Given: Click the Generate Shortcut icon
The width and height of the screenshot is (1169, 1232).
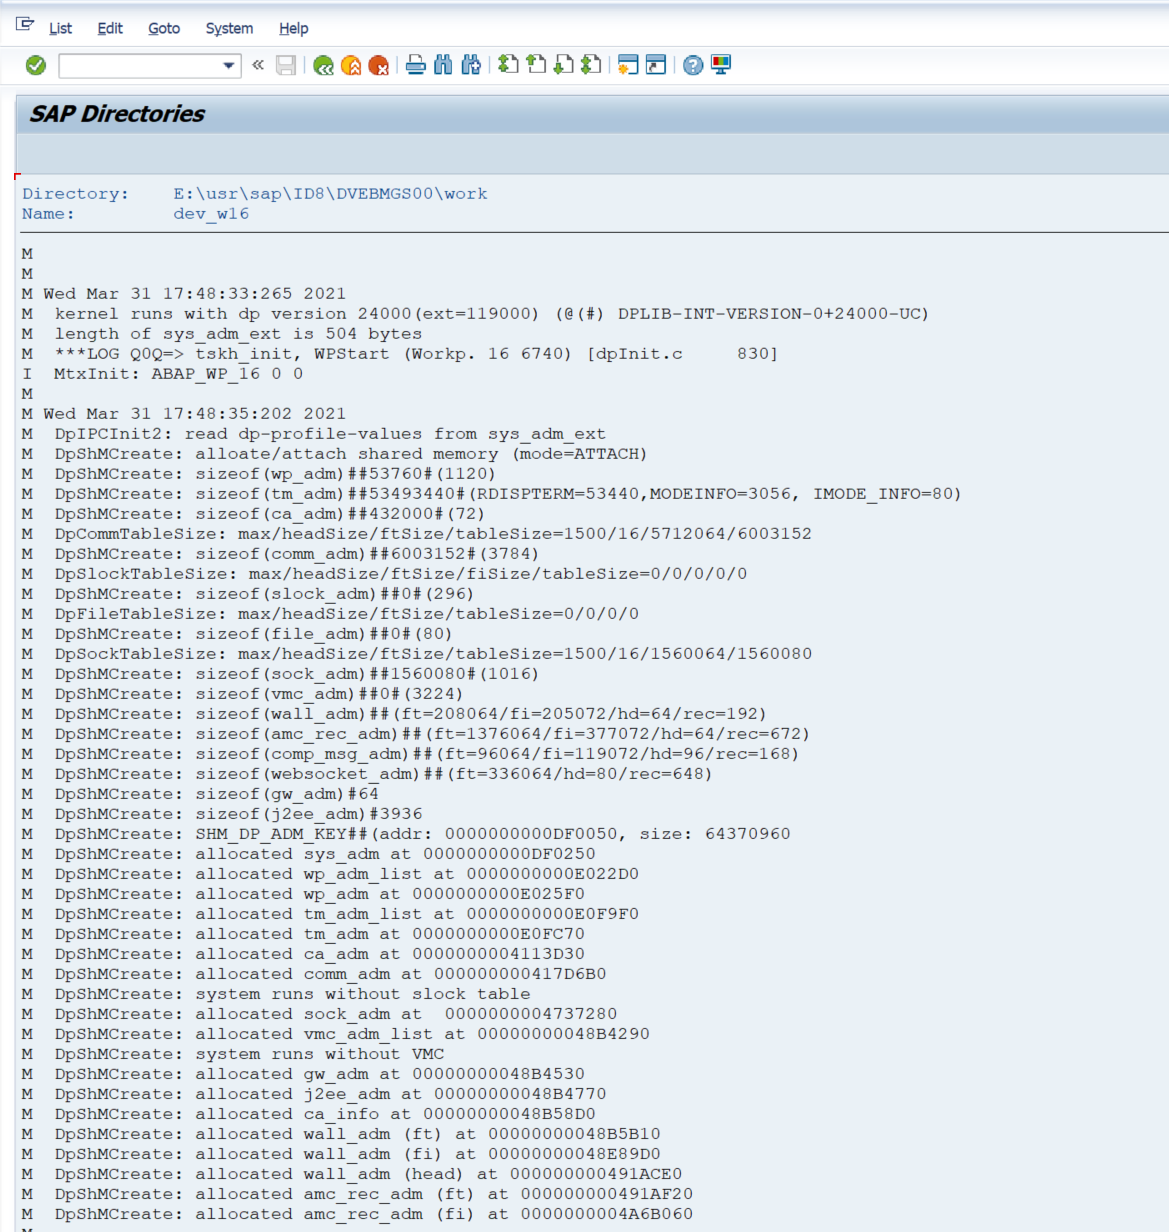Looking at the screenshot, I should [656, 65].
